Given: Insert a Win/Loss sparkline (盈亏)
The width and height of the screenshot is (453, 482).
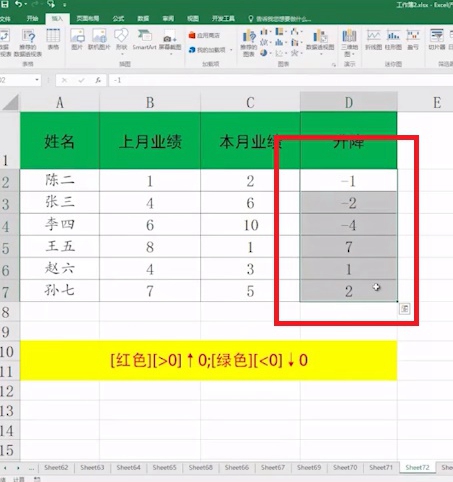Looking at the screenshot, I should (413, 40).
